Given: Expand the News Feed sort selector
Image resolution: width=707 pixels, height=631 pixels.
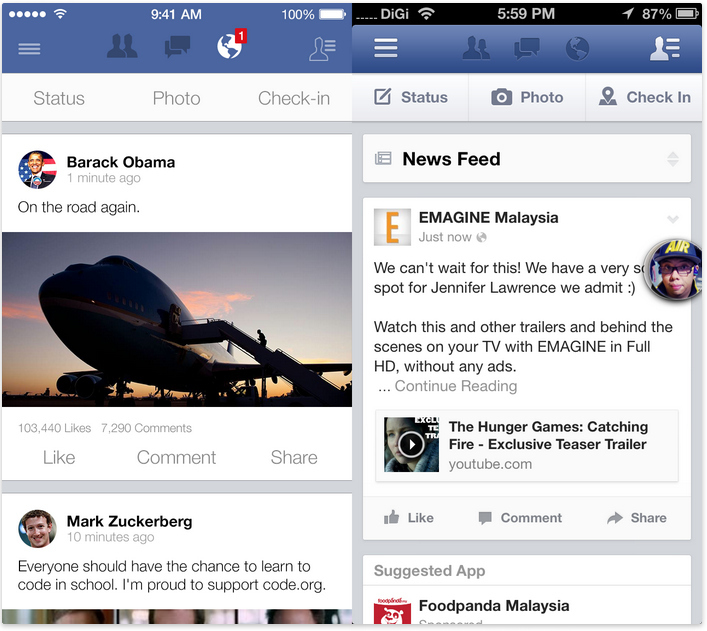Looking at the screenshot, I should click(673, 159).
